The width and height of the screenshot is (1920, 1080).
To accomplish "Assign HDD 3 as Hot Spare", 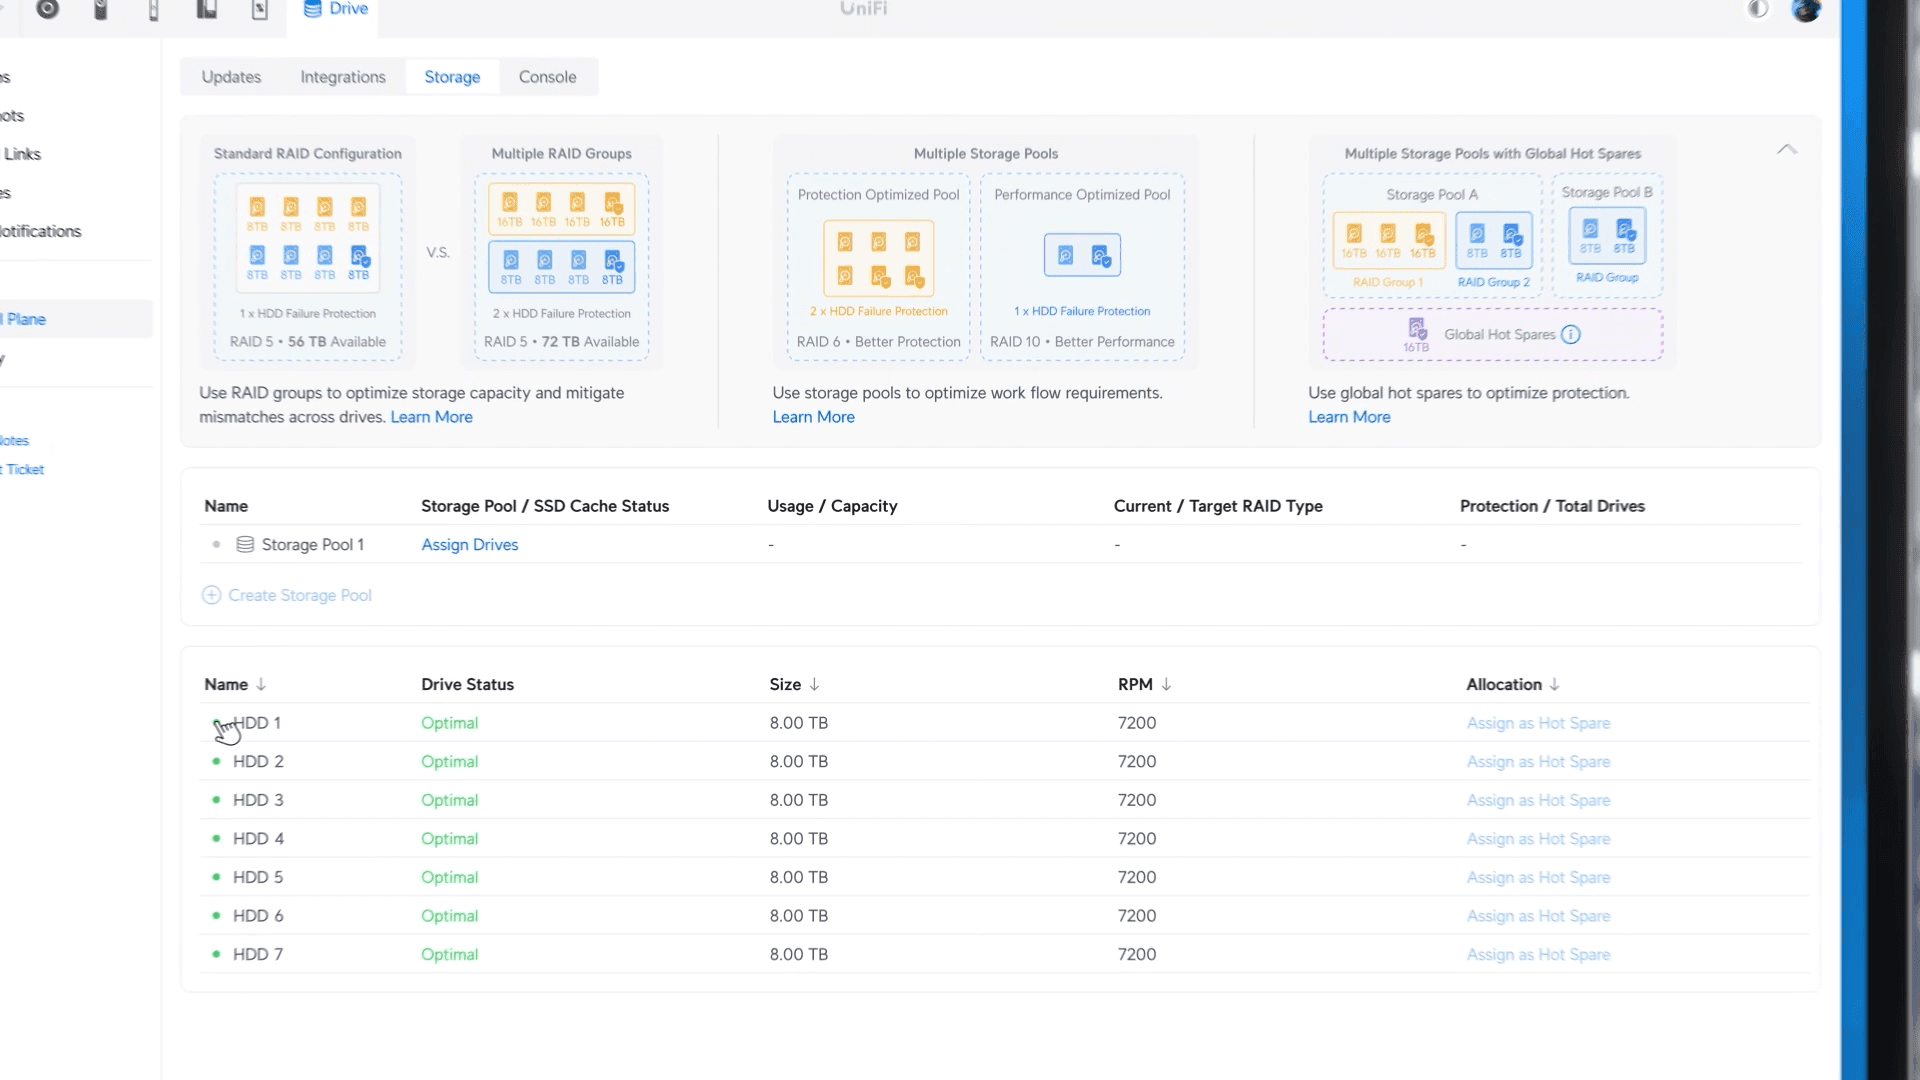I will (x=1538, y=800).
